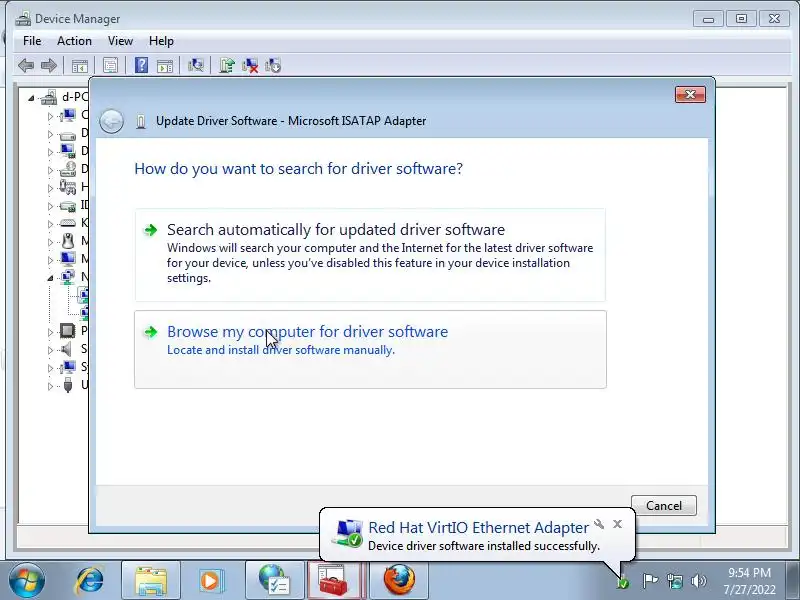800x600 pixels.
Task: Choose Browse my computer for driver software
Action: click(x=370, y=349)
